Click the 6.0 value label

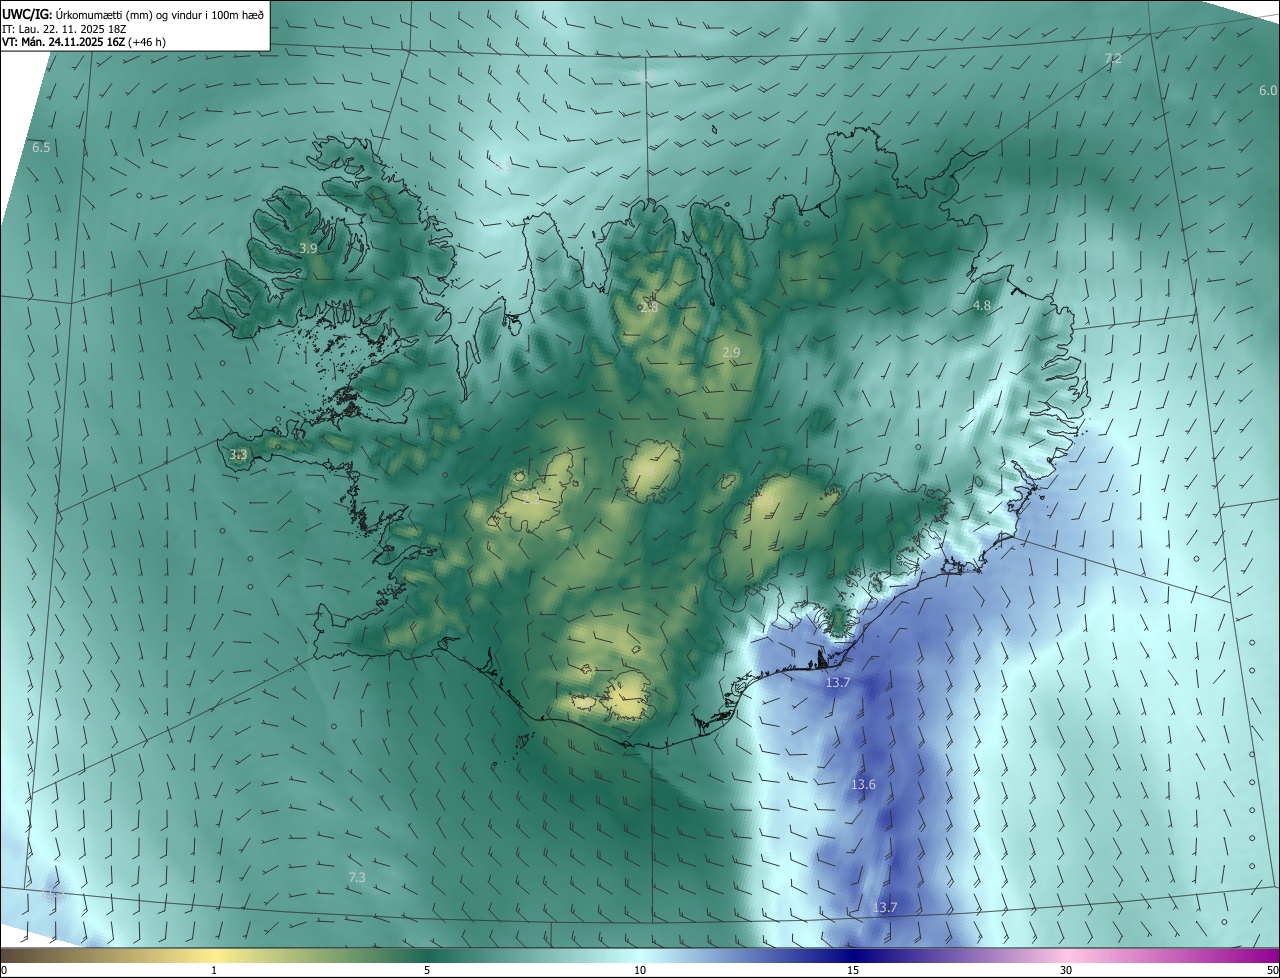pos(1267,90)
